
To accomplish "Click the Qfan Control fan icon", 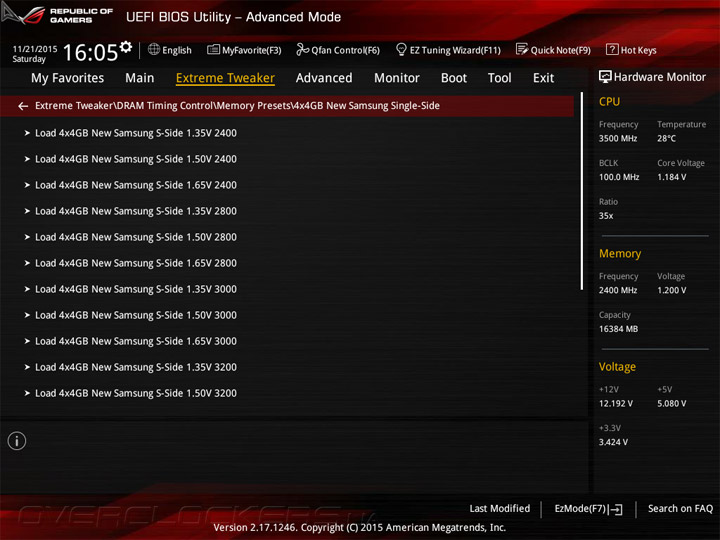I will click(x=302, y=50).
